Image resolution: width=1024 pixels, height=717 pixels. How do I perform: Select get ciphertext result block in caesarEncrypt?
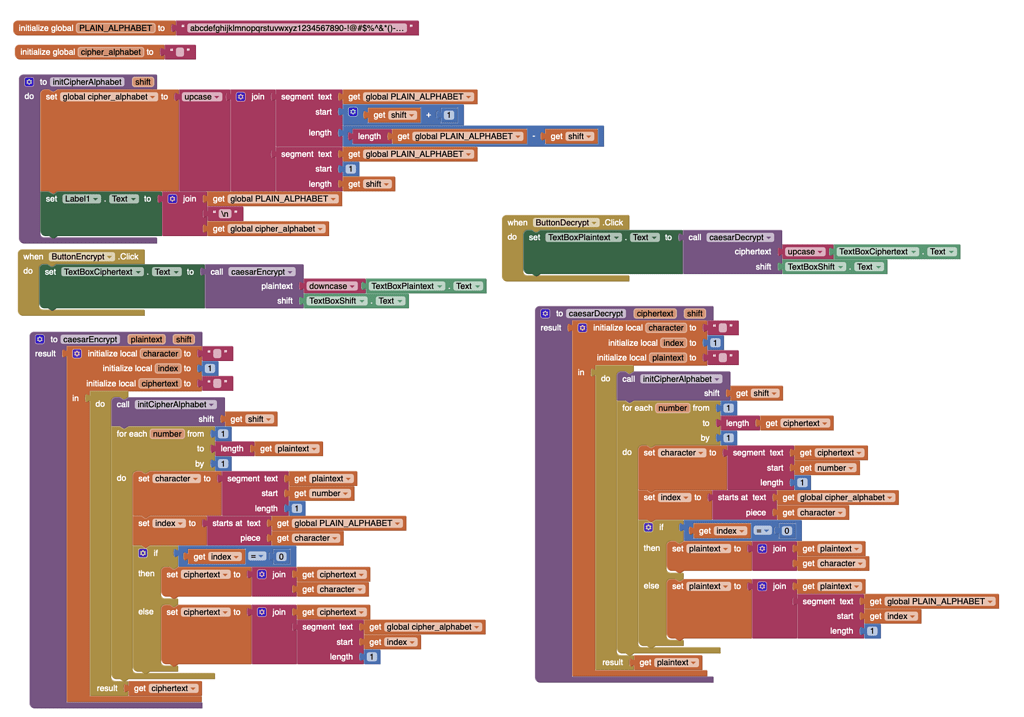click(x=165, y=688)
